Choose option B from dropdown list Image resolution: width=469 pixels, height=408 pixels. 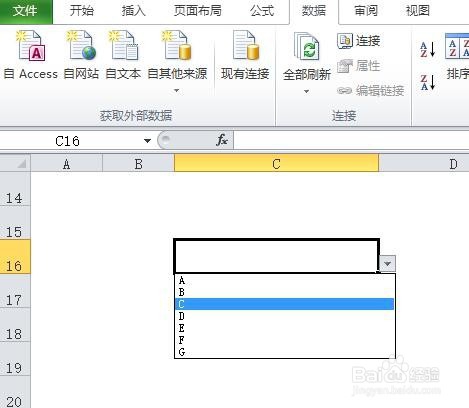(284, 292)
